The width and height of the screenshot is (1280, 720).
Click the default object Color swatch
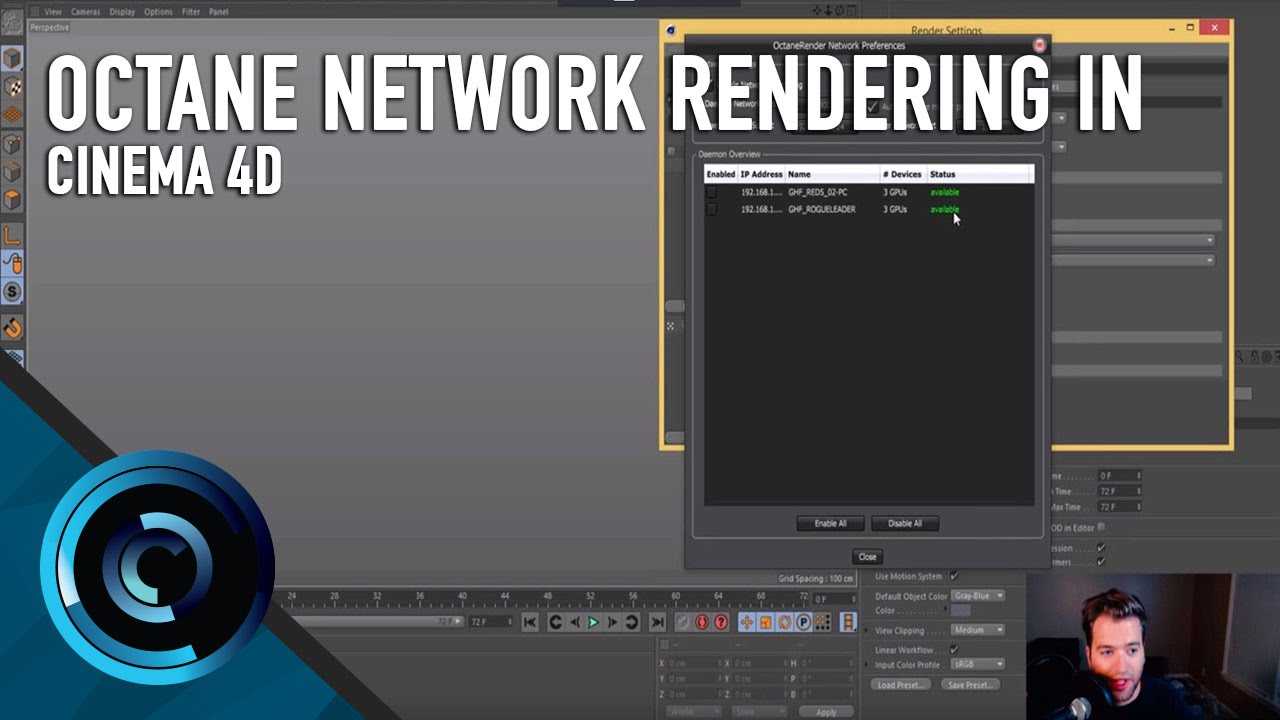point(960,610)
